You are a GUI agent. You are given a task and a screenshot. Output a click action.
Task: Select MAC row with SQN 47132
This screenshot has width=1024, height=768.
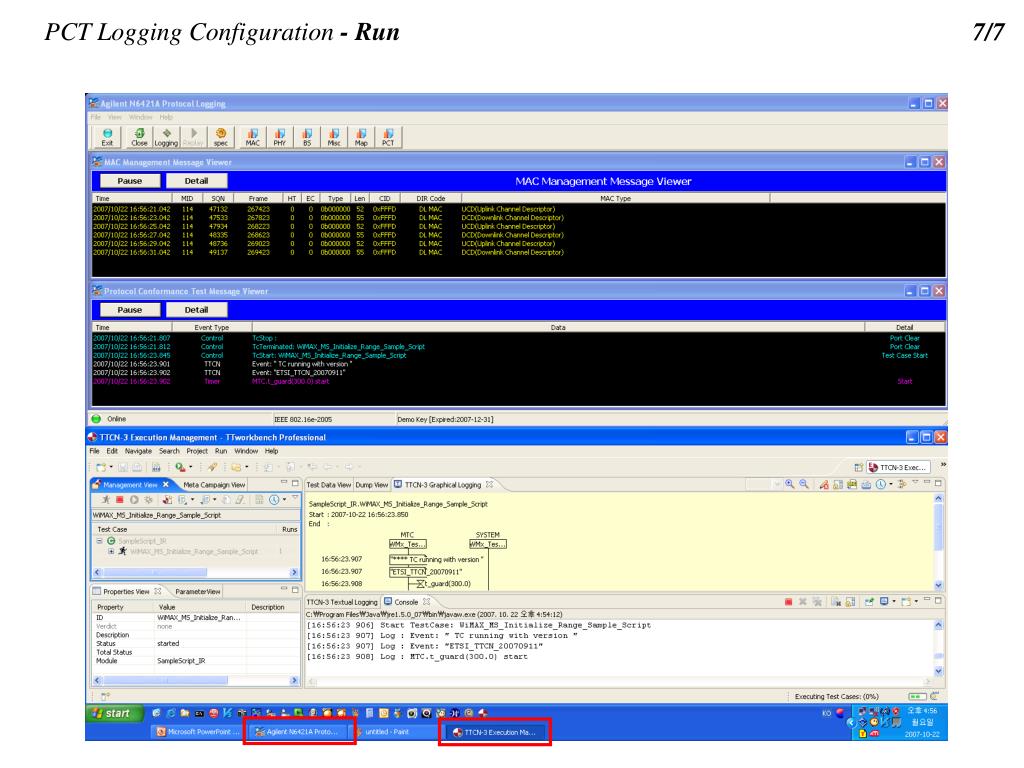pyautogui.click(x=519, y=209)
